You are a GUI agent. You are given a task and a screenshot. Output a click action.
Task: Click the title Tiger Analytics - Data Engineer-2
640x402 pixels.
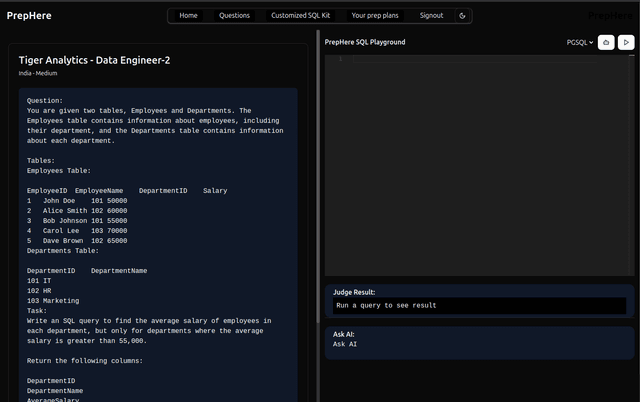(x=94, y=60)
